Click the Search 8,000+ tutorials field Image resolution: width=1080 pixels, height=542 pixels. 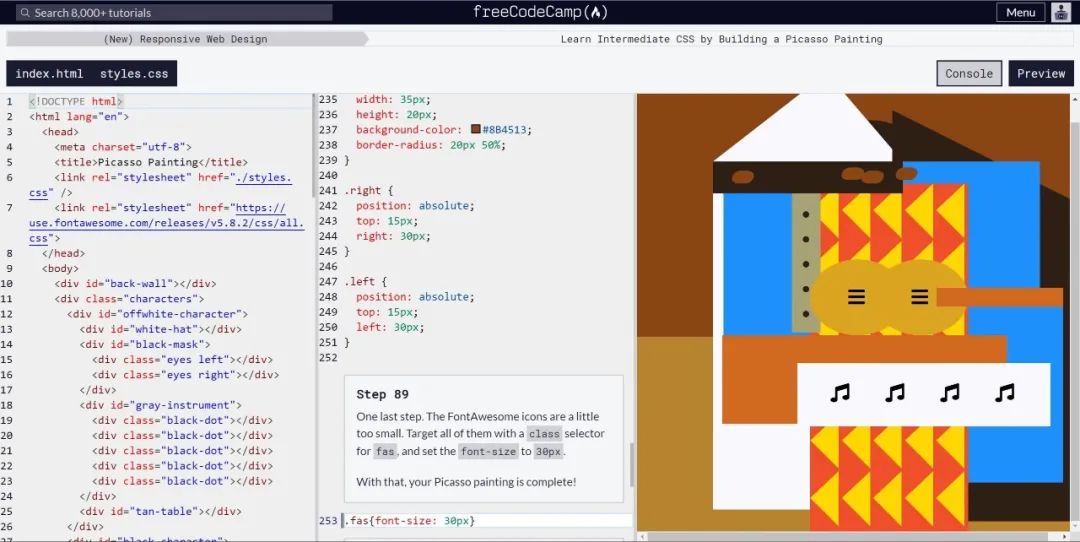point(174,12)
